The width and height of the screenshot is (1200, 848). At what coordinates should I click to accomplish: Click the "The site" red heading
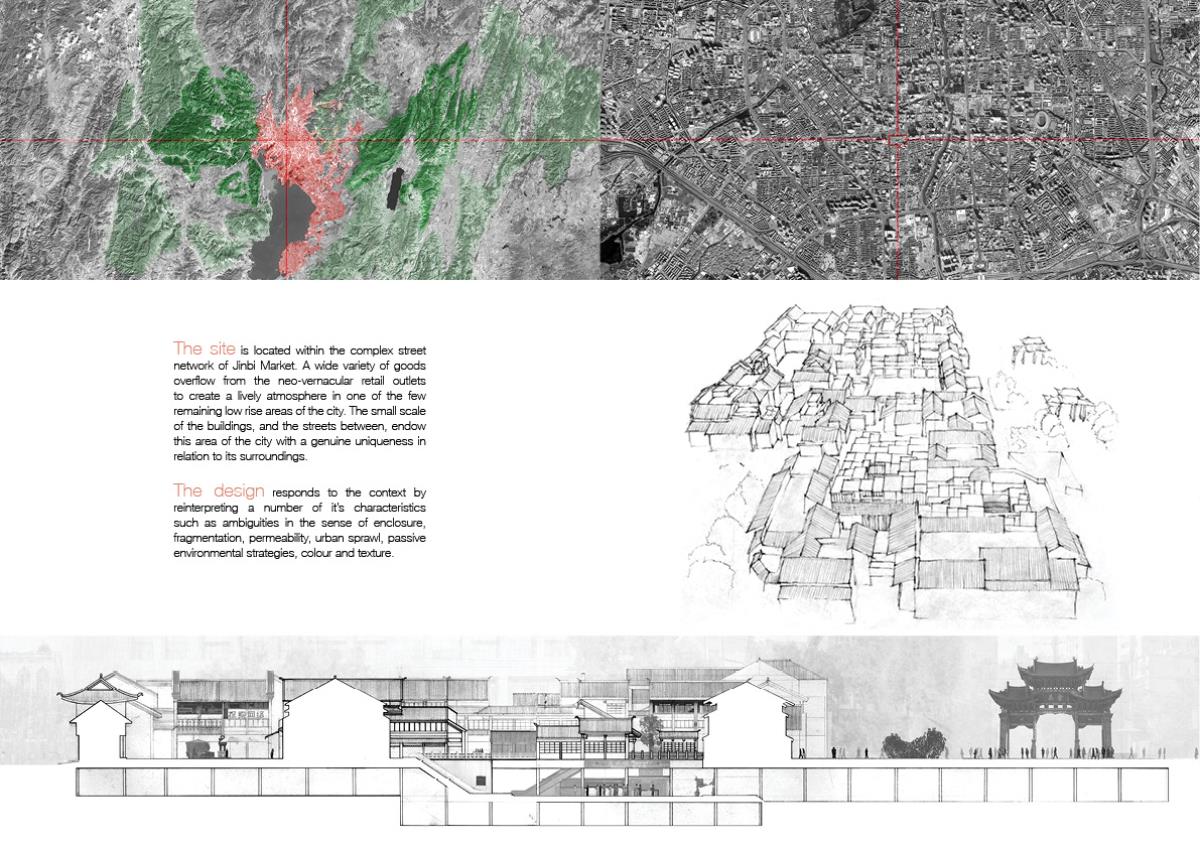pyautogui.click(x=204, y=349)
